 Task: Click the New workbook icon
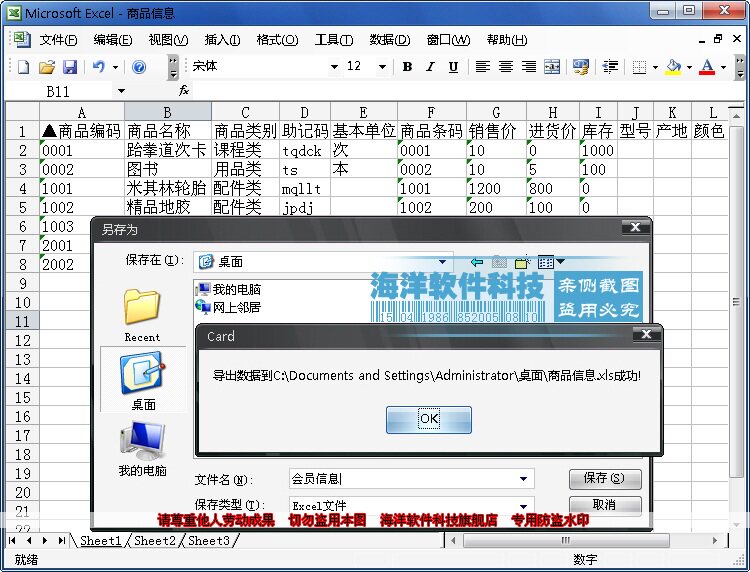(23, 67)
